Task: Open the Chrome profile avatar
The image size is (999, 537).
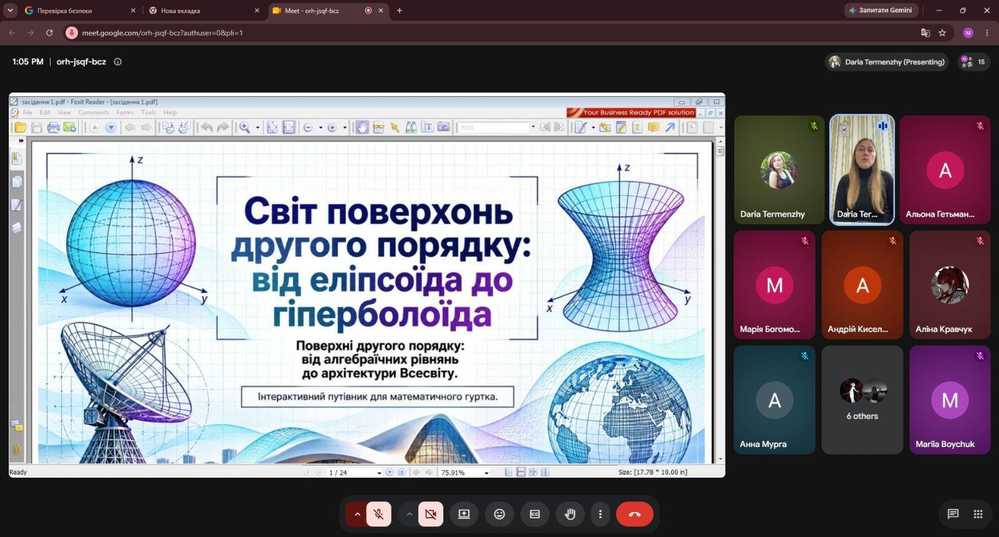Action: point(968,32)
